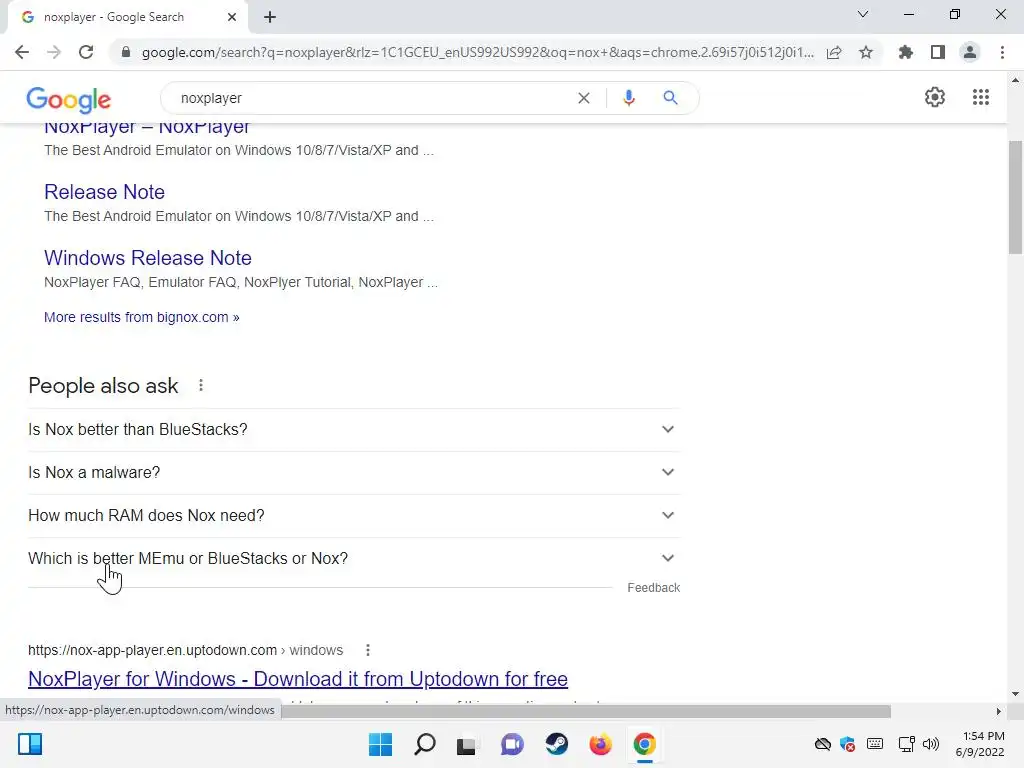Click the vertical page scrollbar thumb
Screen dimensions: 1024x768
click(x=1015, y=197)
